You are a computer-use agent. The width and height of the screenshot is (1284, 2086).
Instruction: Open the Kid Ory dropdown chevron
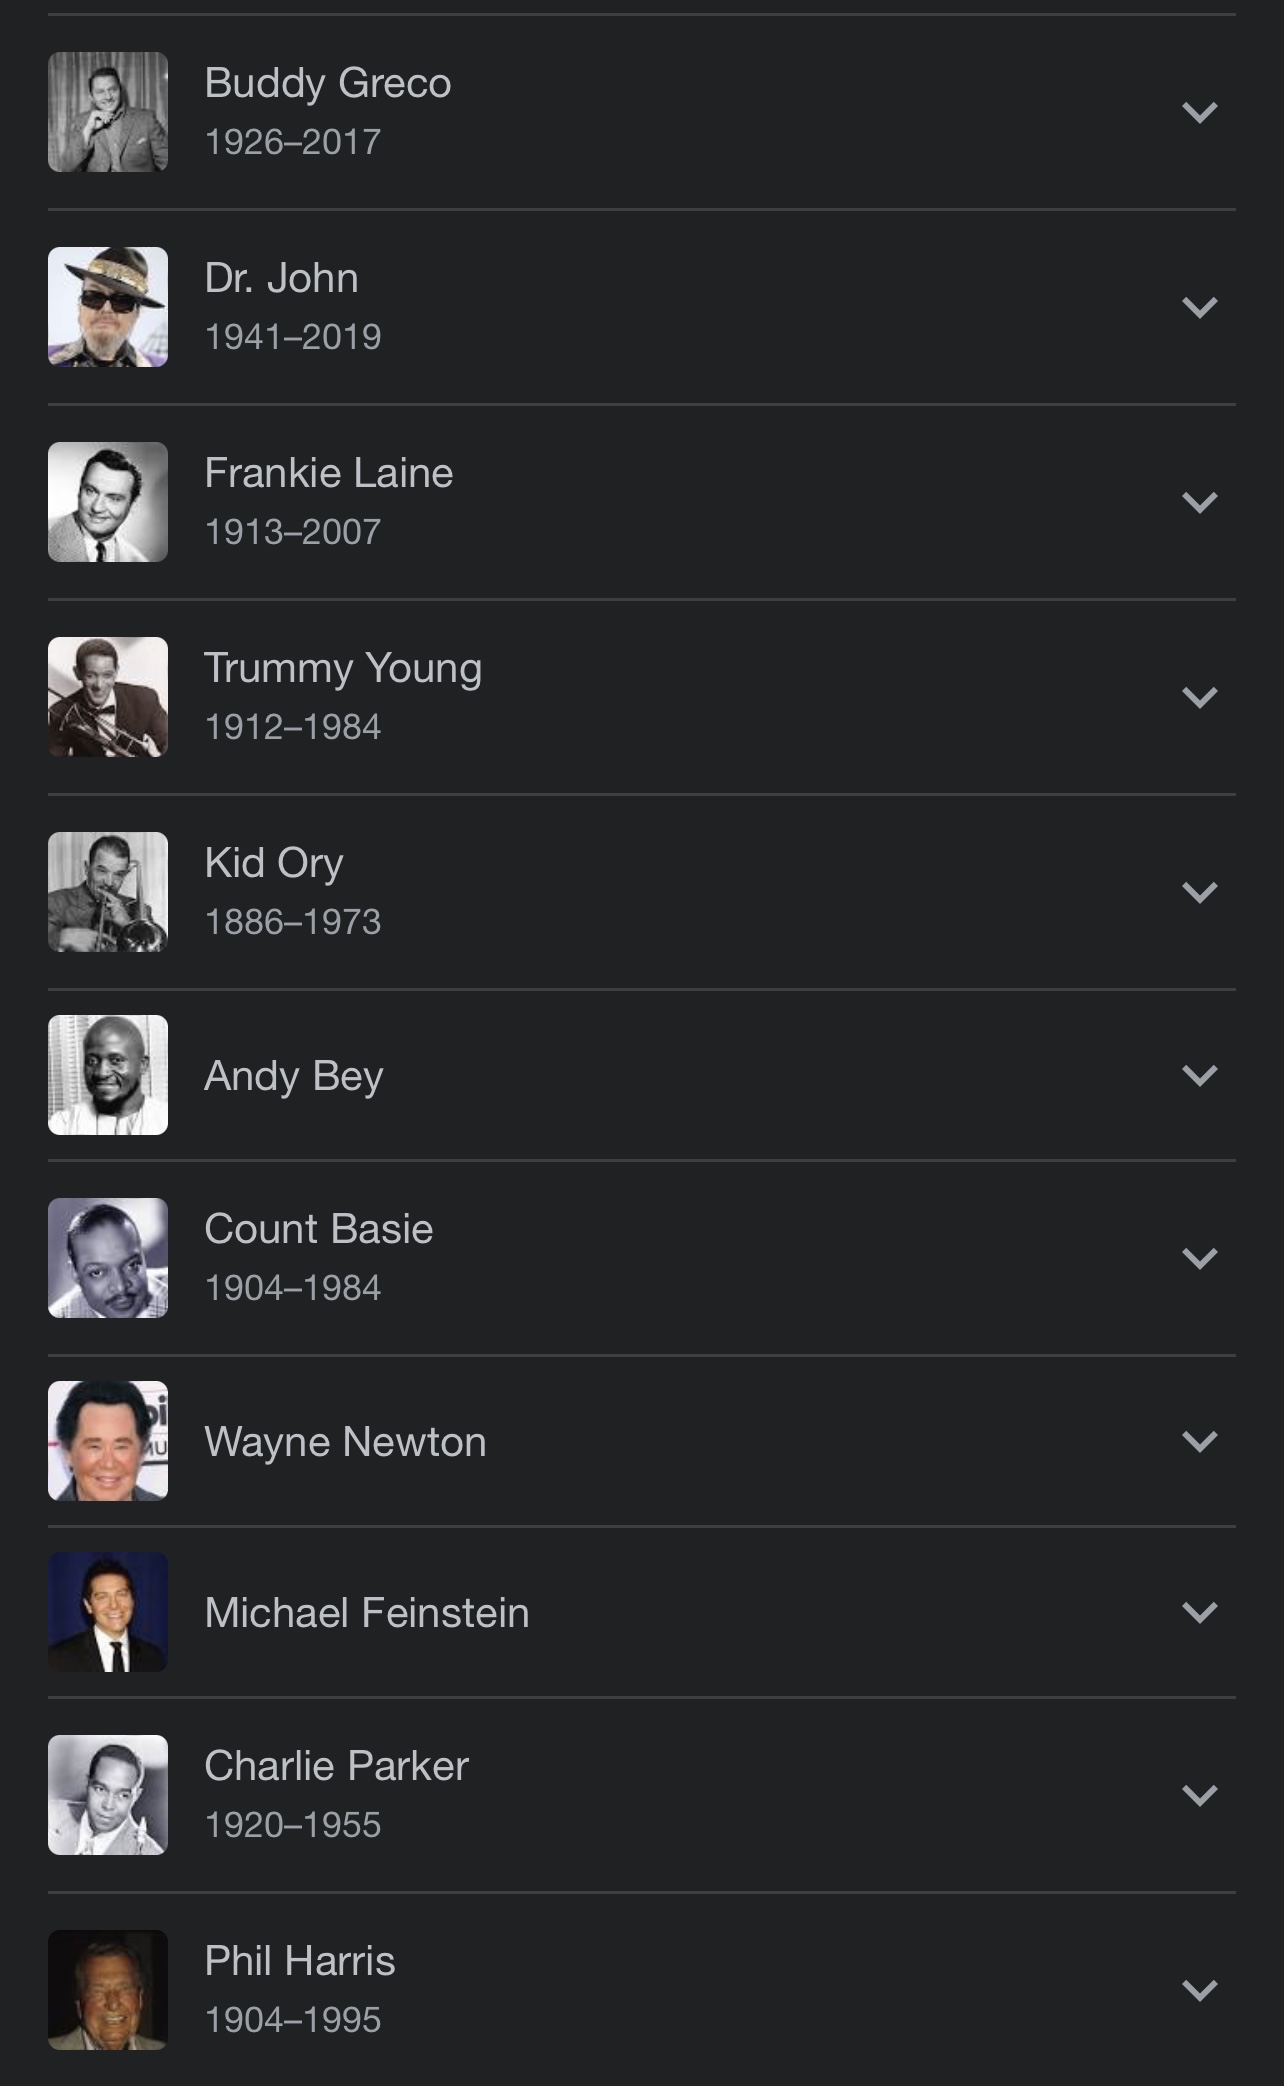(1199, 892)
